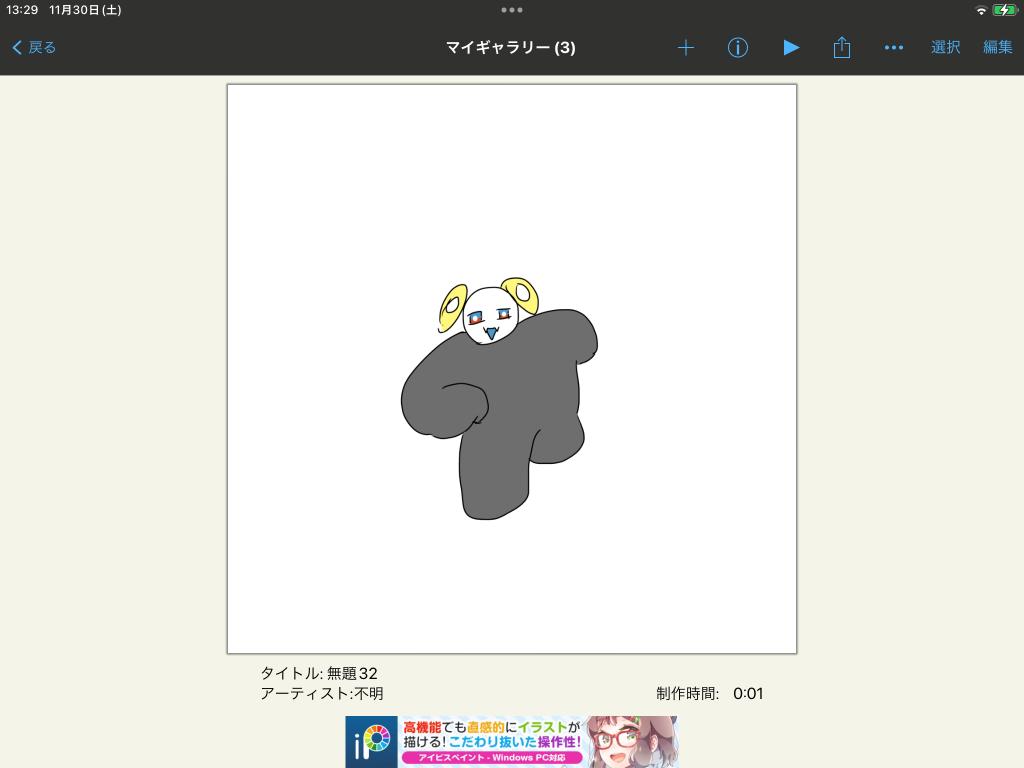Click the ibisPaint logo icon in ad

point(372,743)
